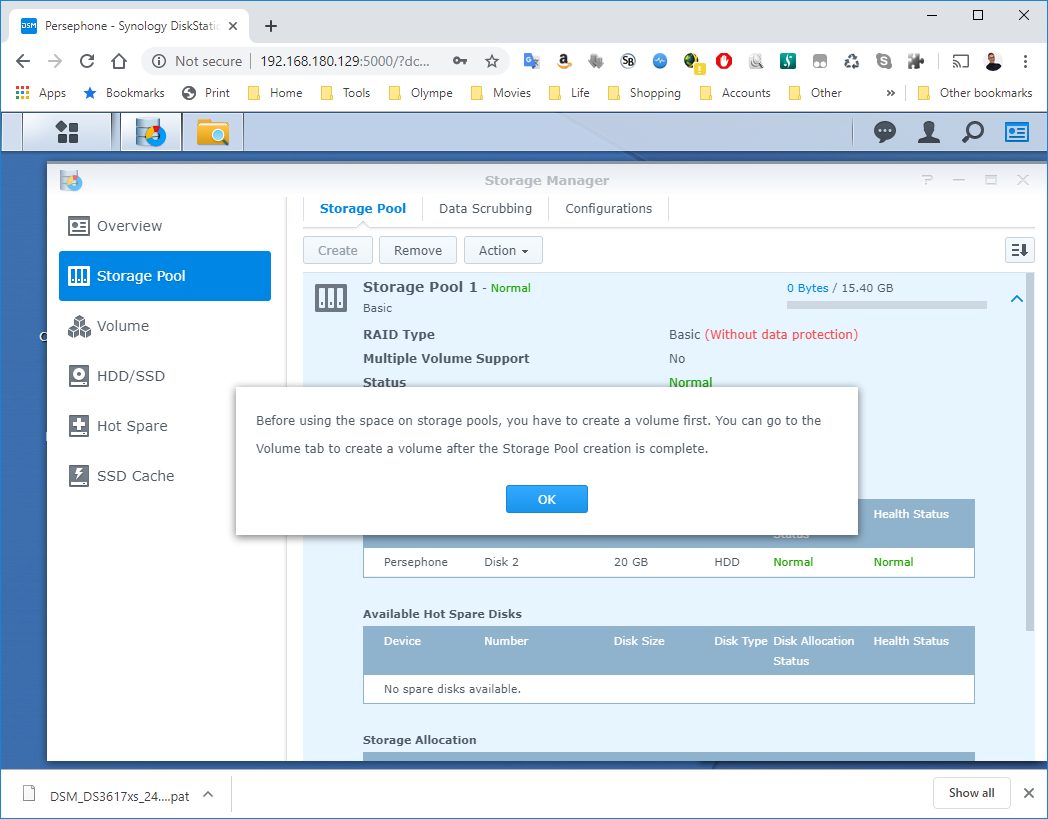This screenshot has height=819, width=1048.
Task: Switch to the Storage Pool tab
Action: 363,209
